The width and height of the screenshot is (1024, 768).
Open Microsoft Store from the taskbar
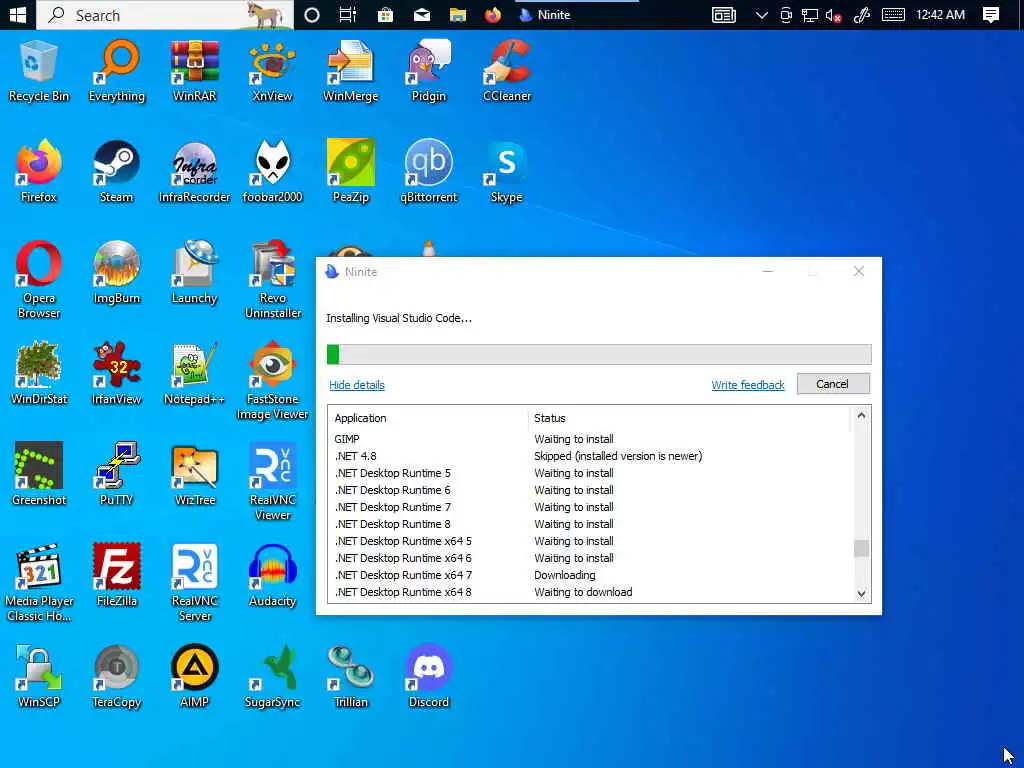pos(385,14)
